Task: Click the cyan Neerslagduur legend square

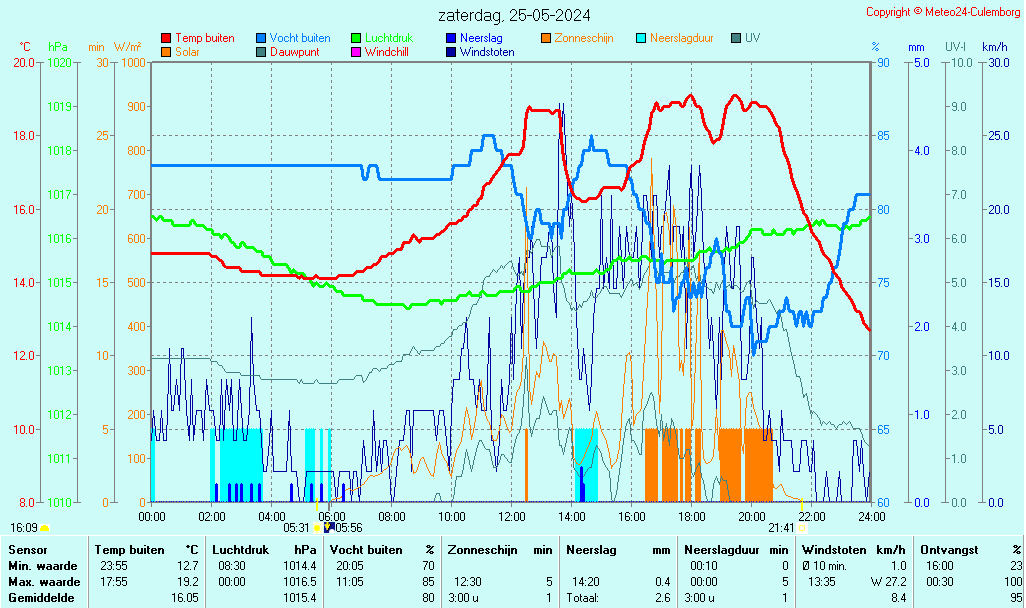Action: coord(641,38)
